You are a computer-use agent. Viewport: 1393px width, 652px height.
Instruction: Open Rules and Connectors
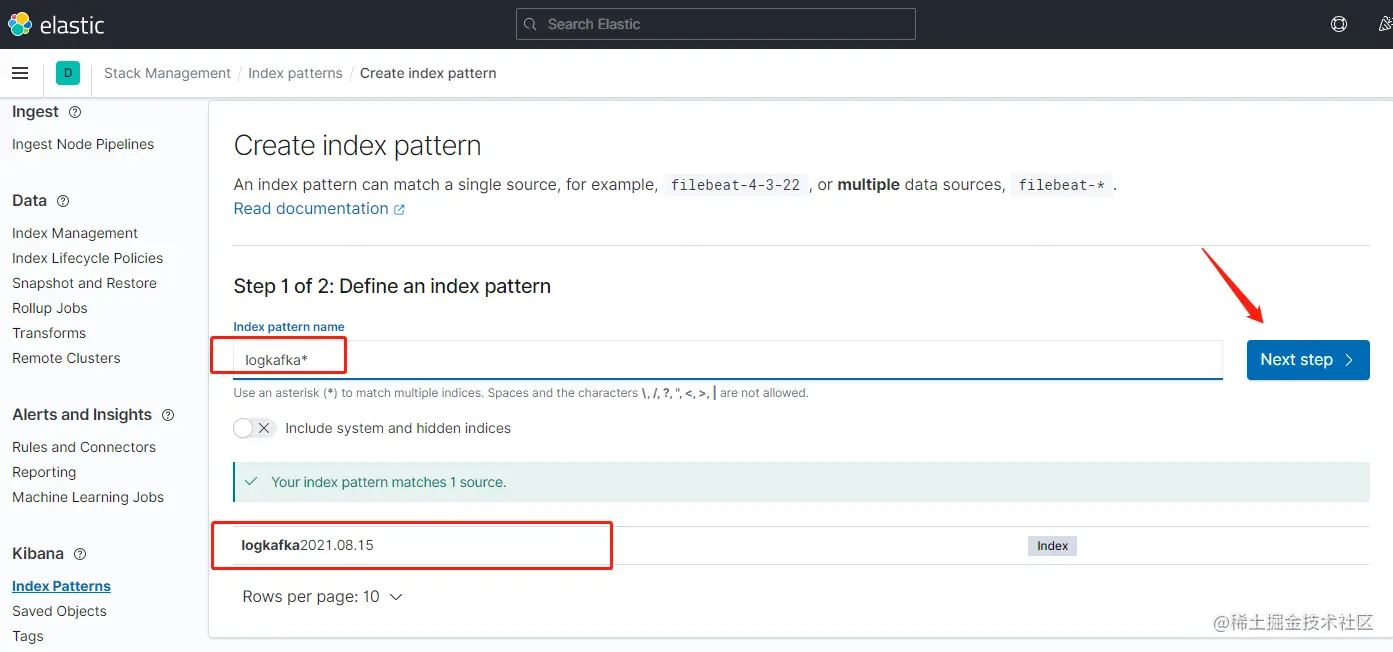click(84, 447)
